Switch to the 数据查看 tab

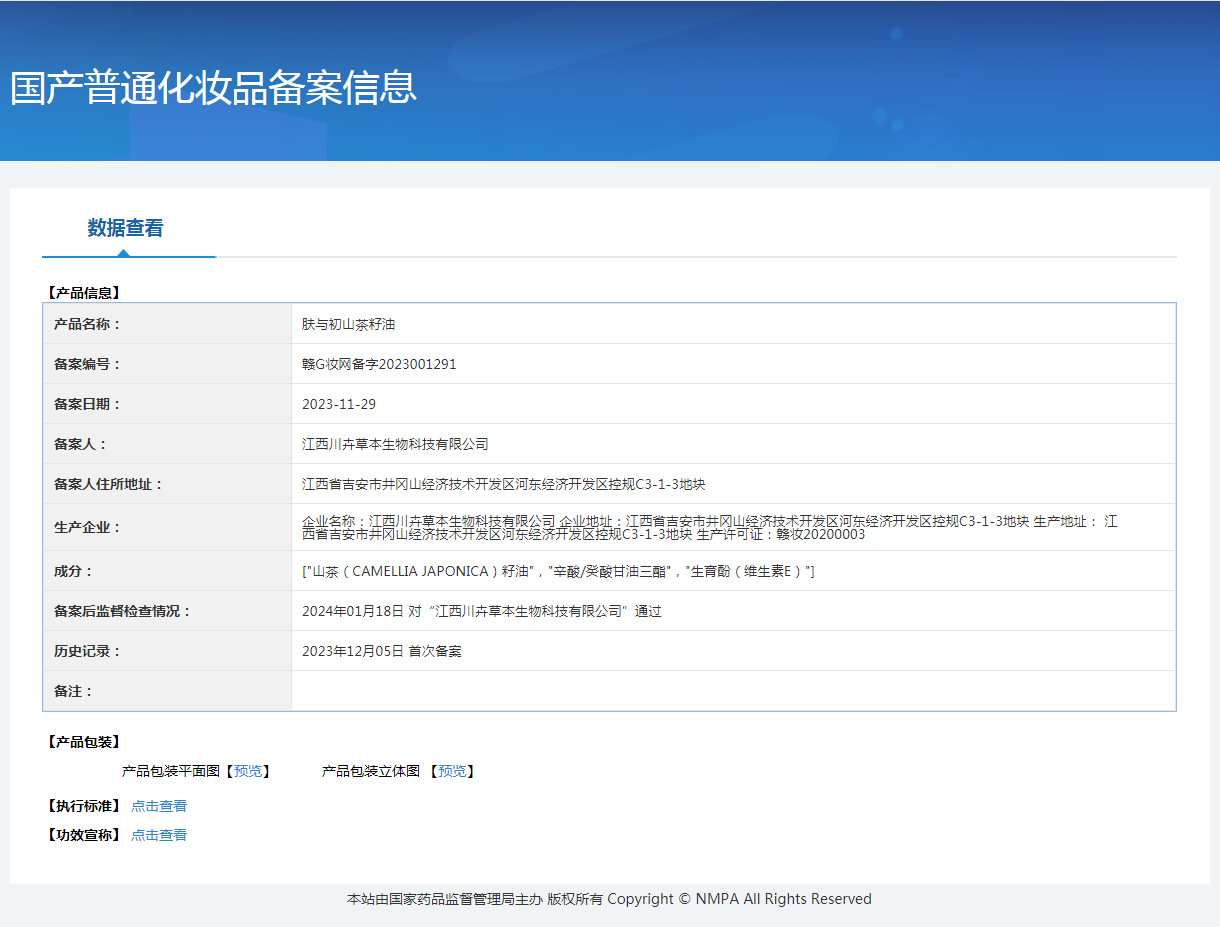point(125,228)
